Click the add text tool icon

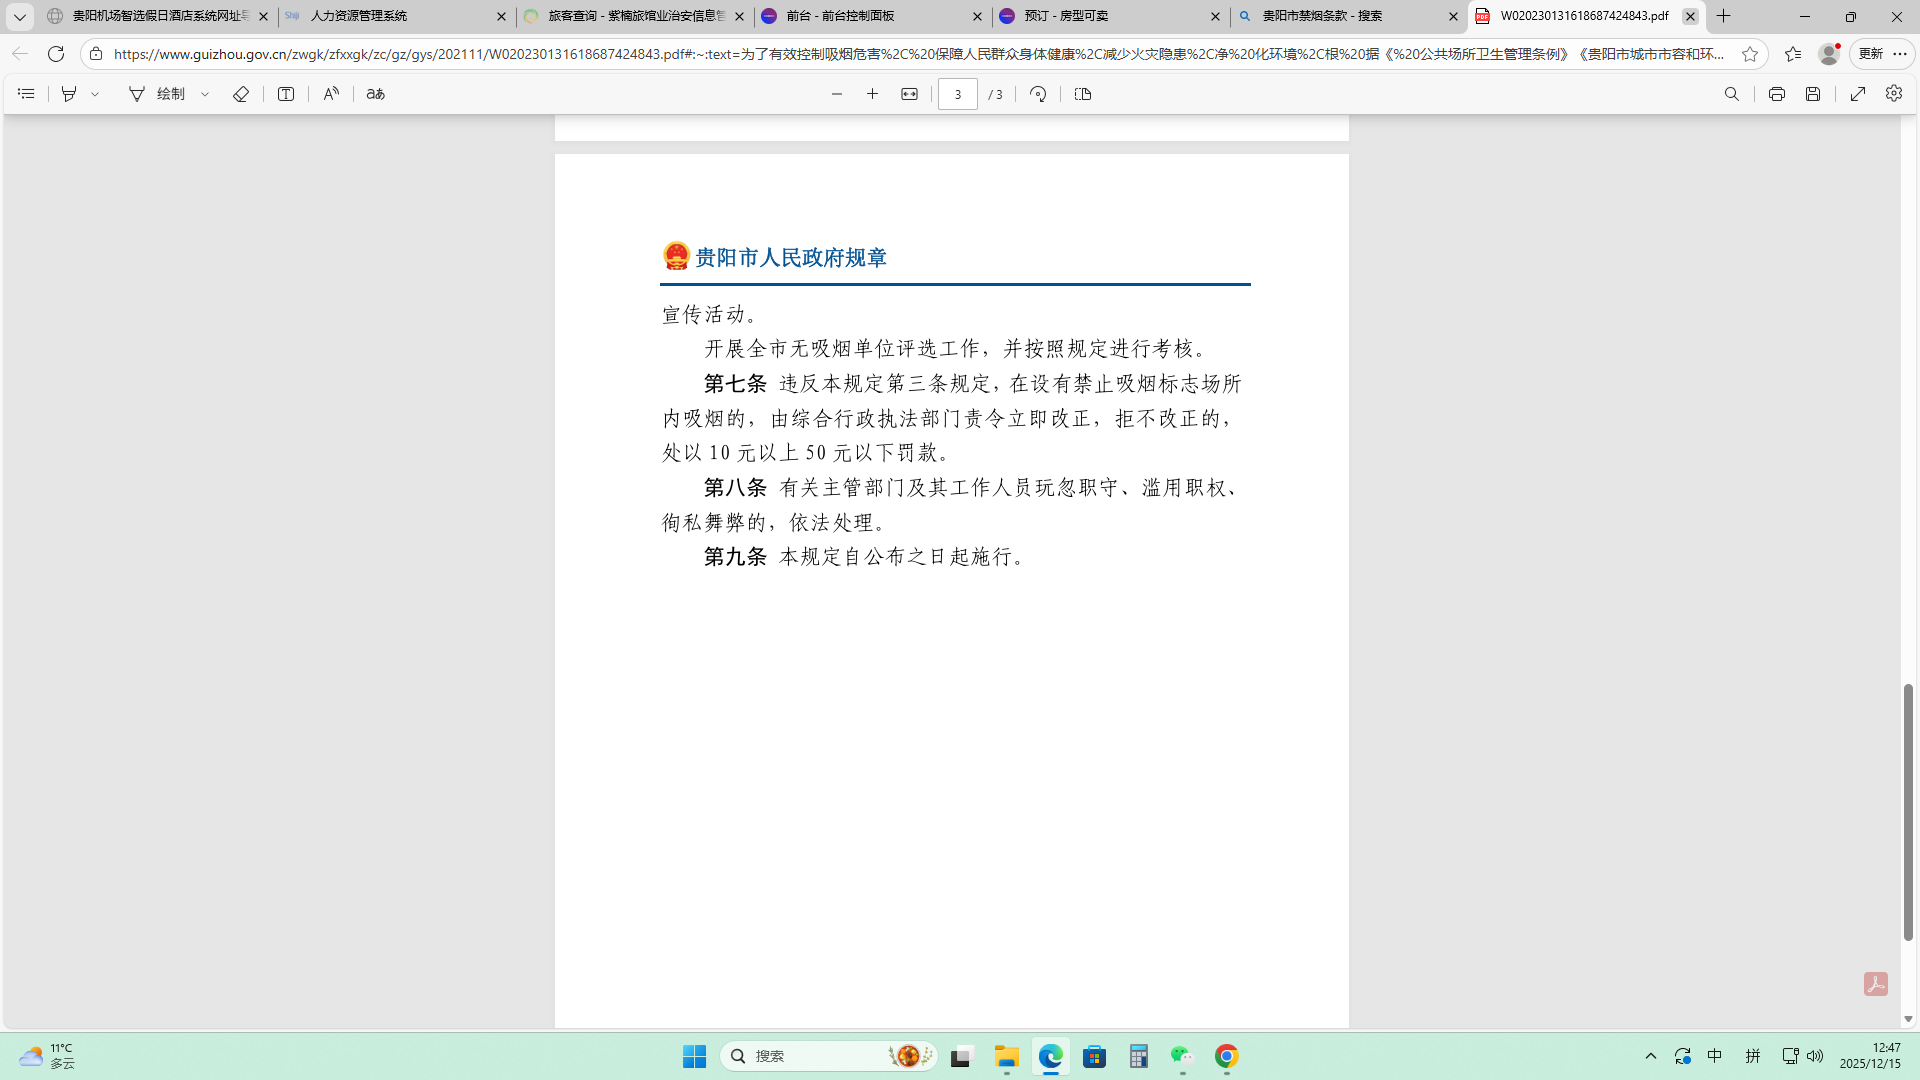point(286,94)
